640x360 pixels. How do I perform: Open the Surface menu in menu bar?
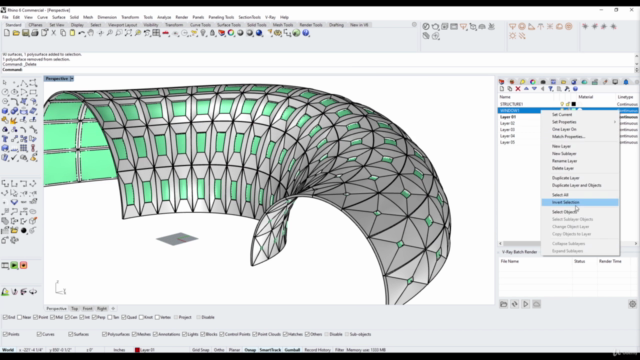tap(59, 18)
